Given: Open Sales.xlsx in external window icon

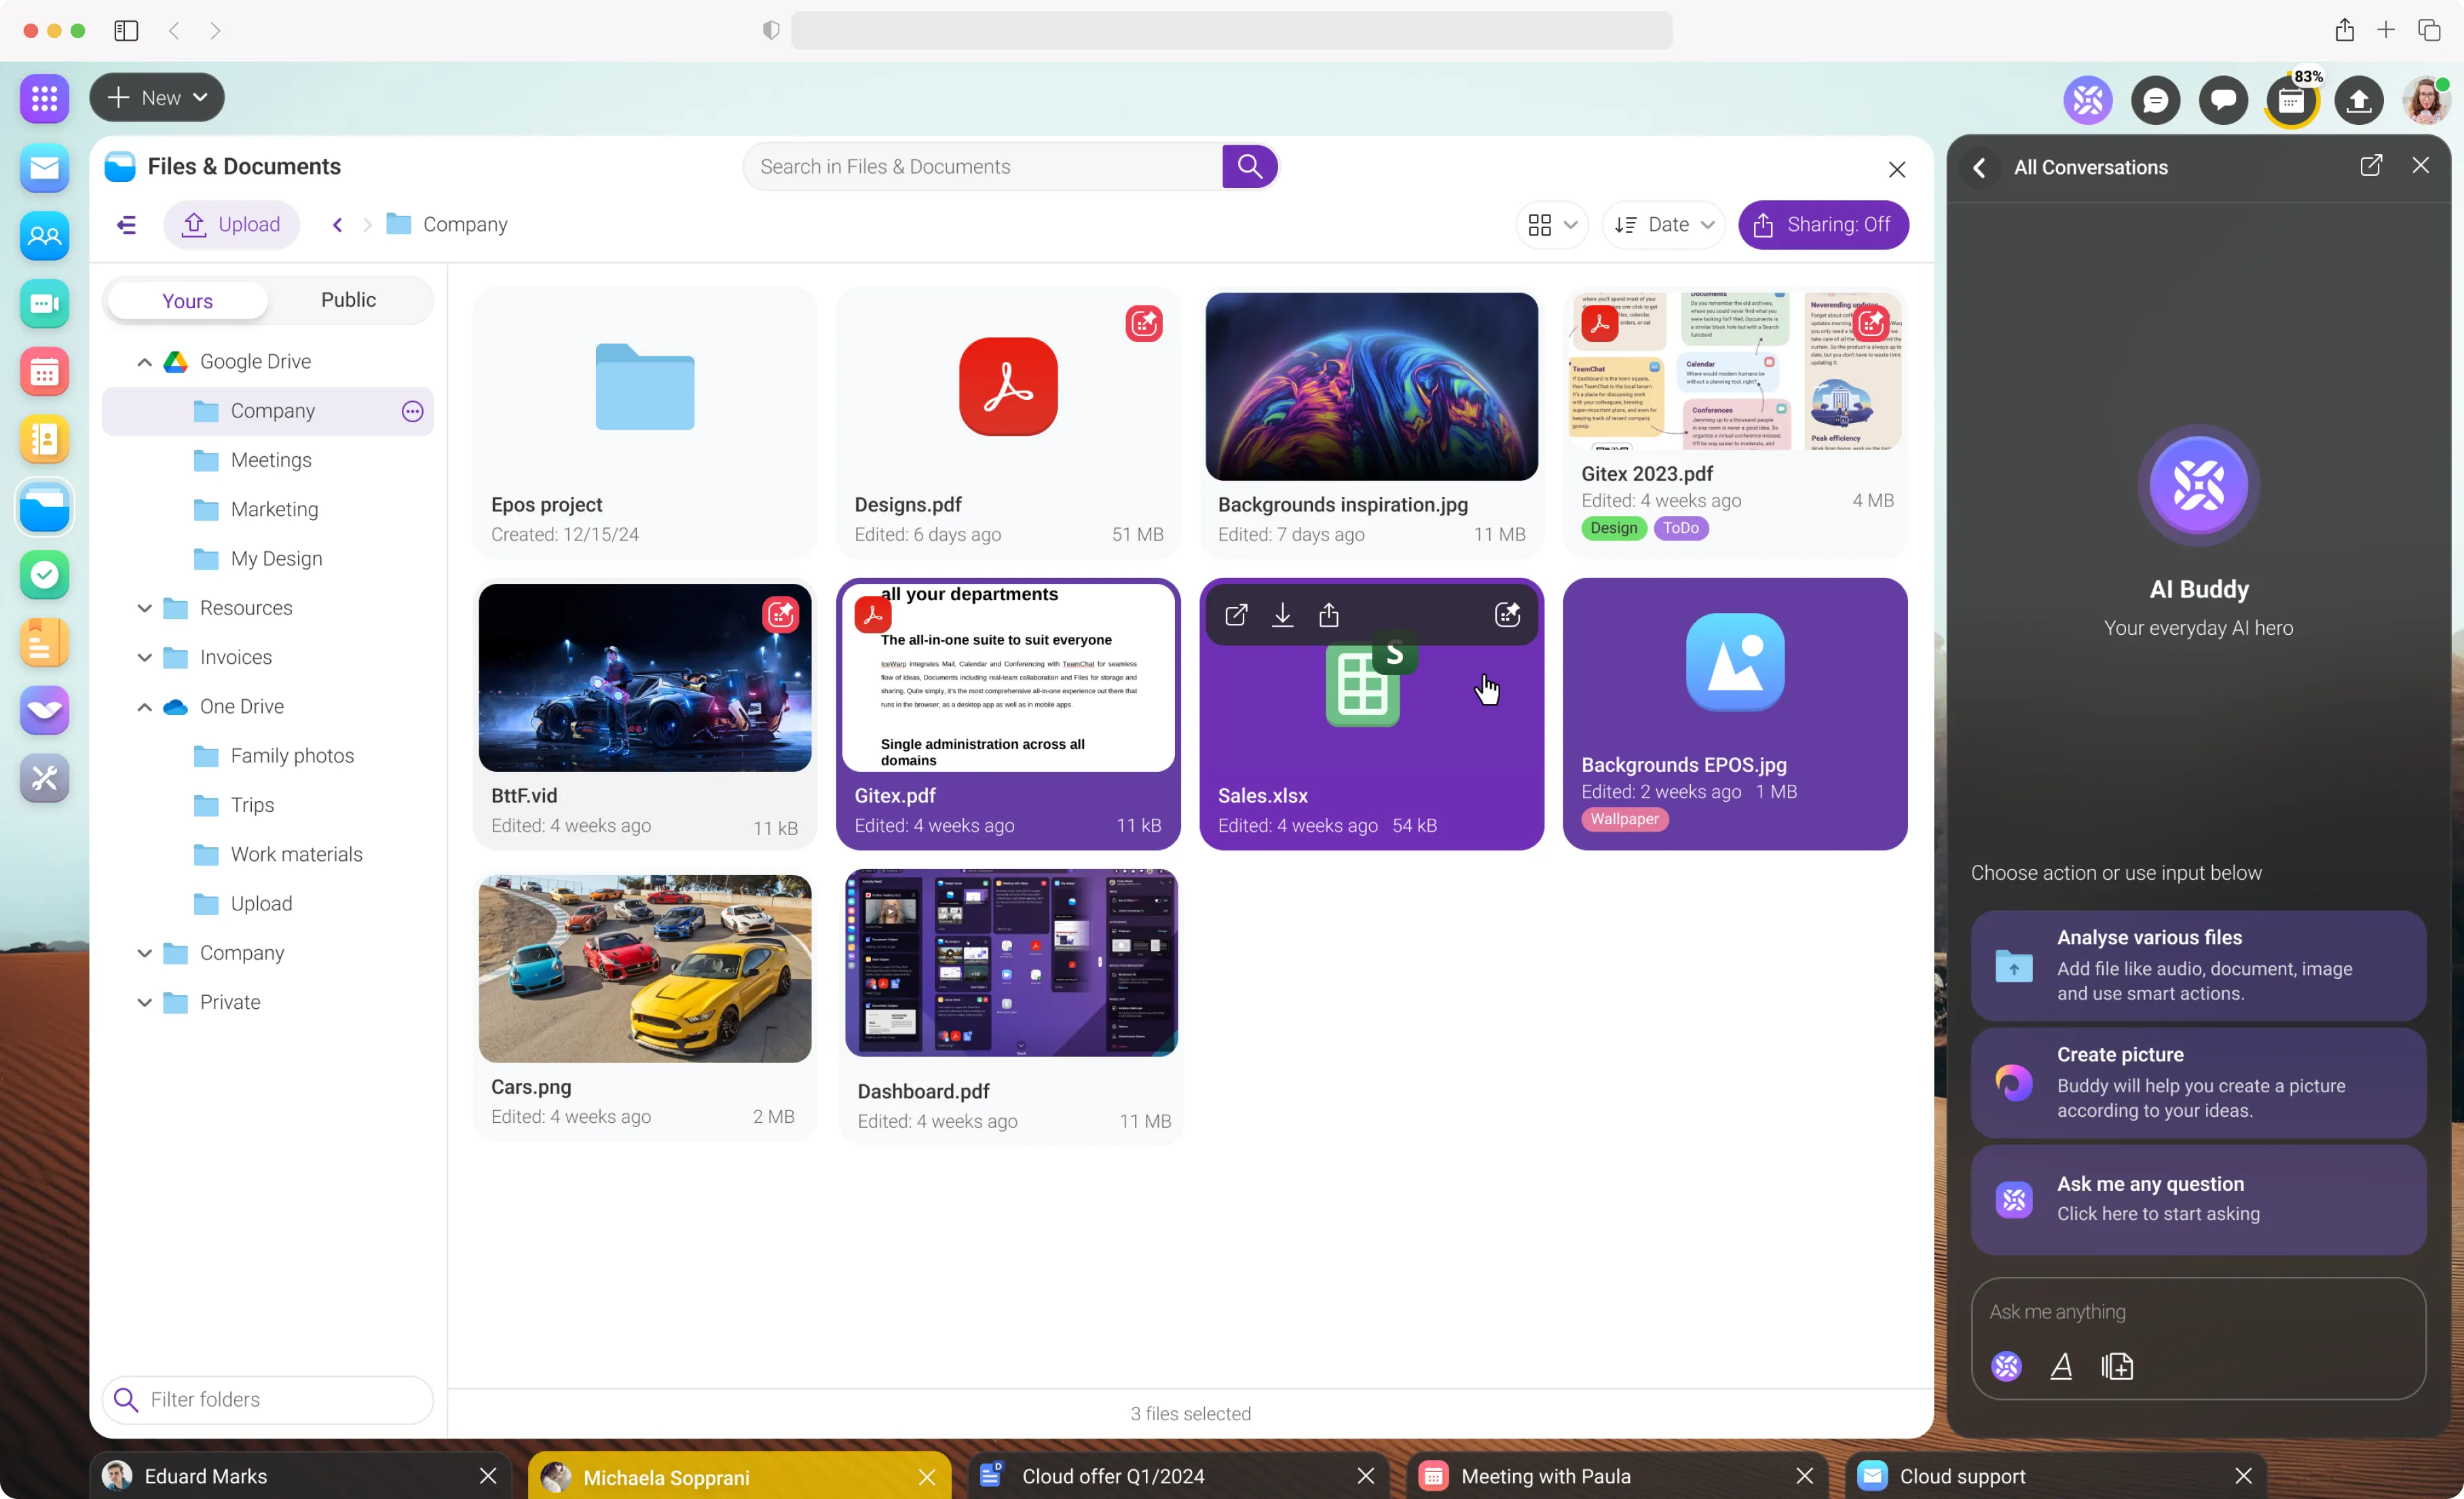Looking at the screenshot, I should coord(1236,615).
